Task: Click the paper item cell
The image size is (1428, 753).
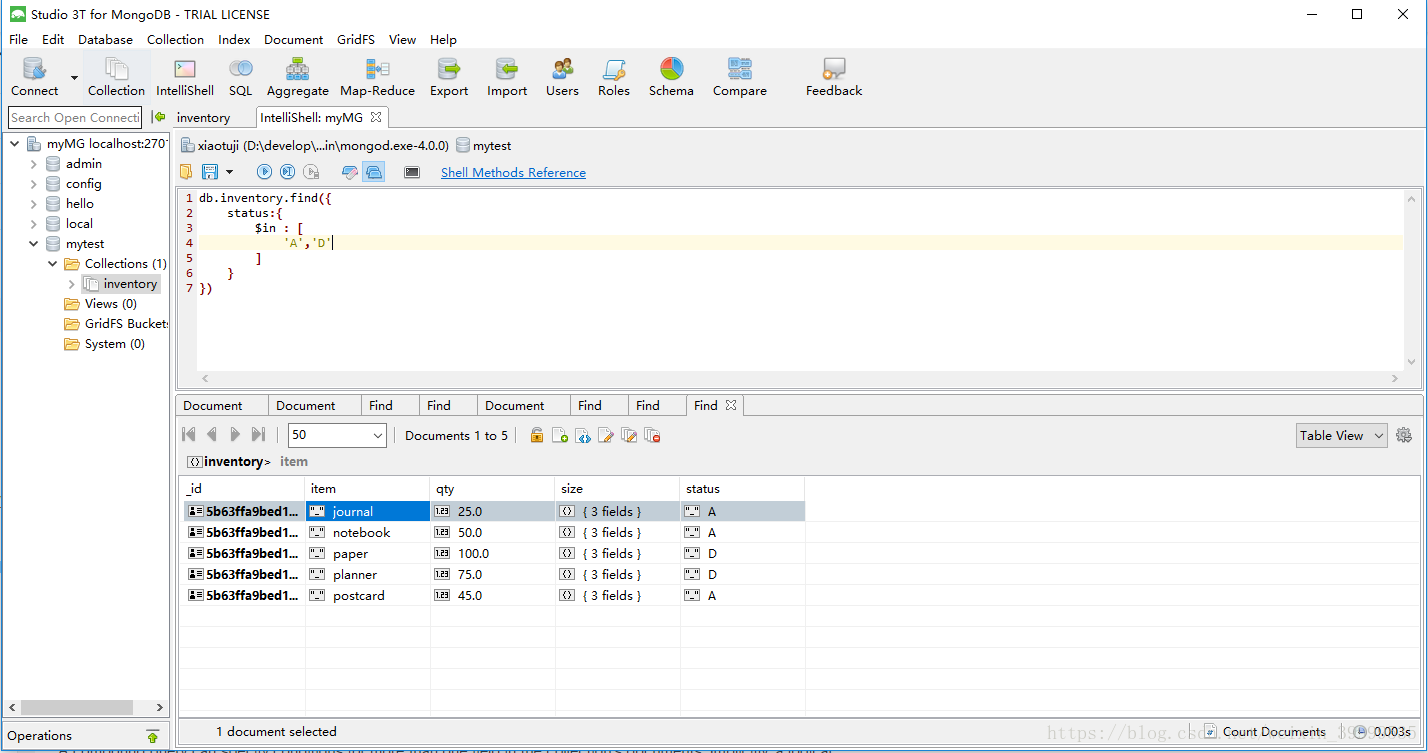Action: tap(367, 554)
